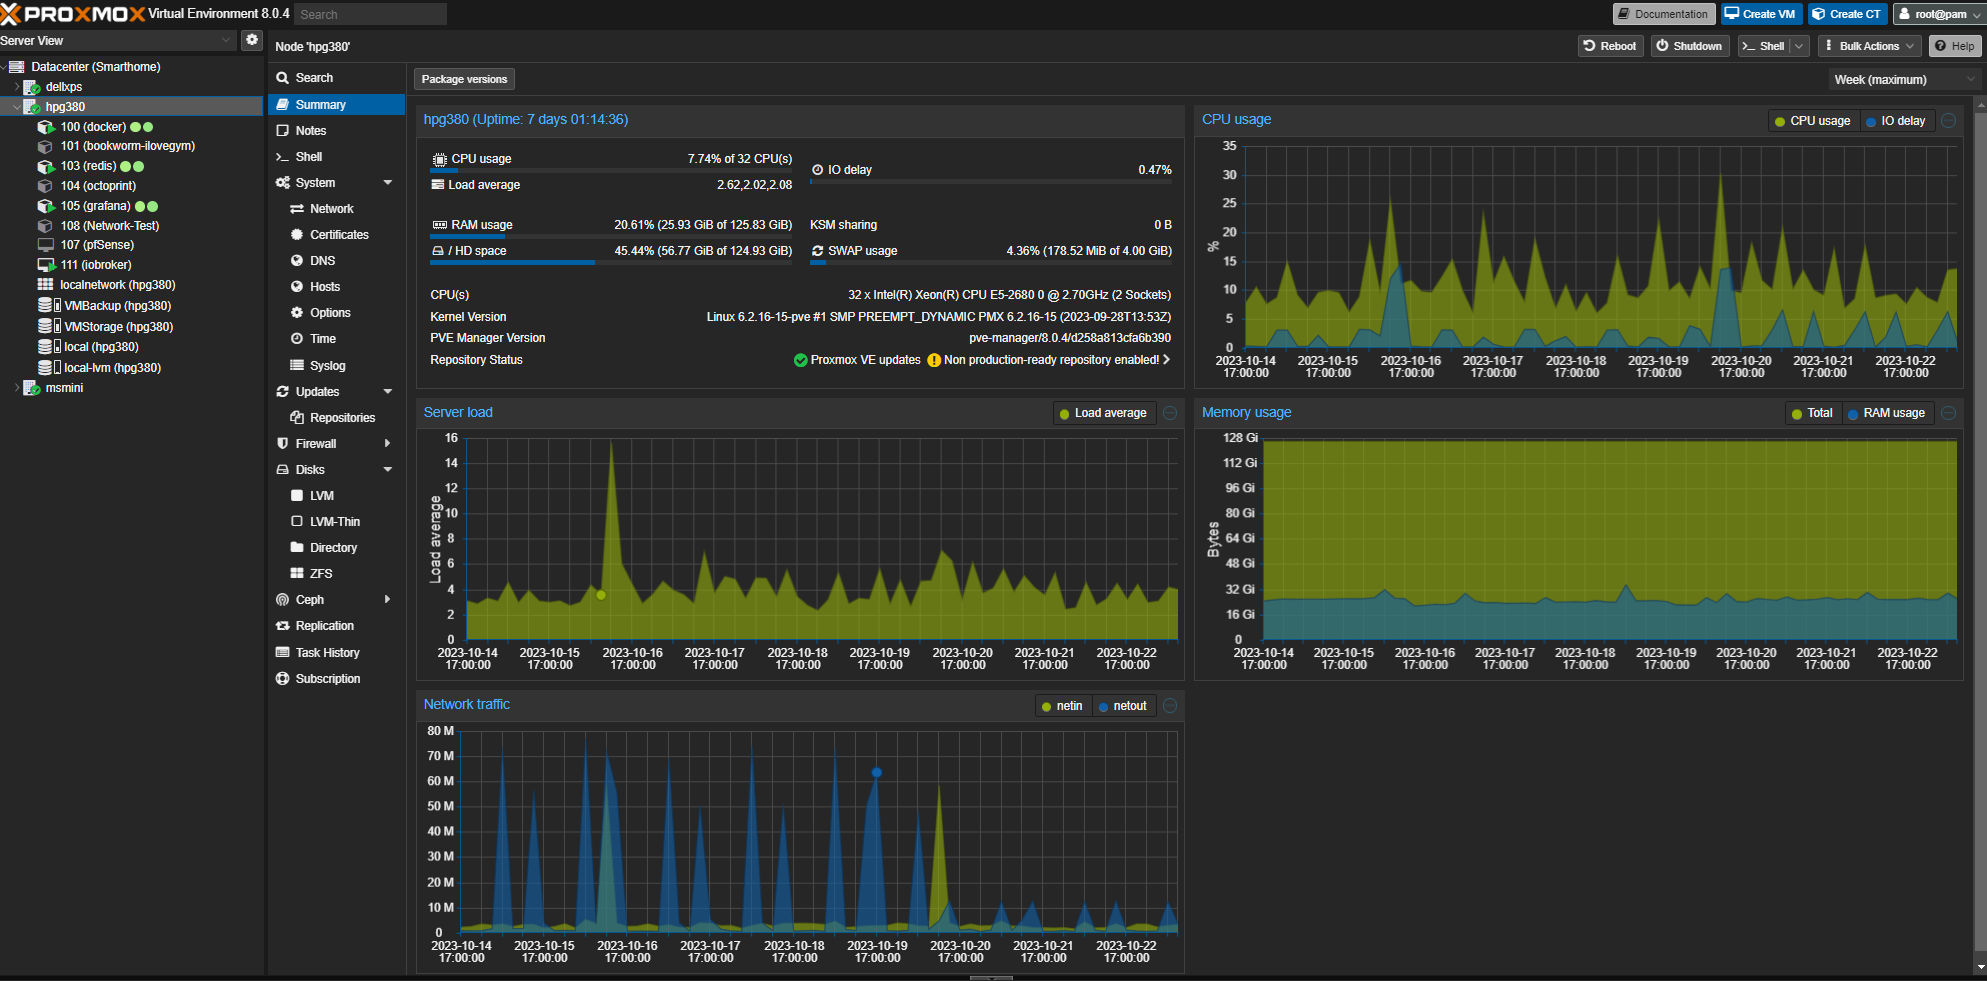Select local-lvm (hpg380) storage icon
The width and height of the screenshot is (1987, 981).
49,368
